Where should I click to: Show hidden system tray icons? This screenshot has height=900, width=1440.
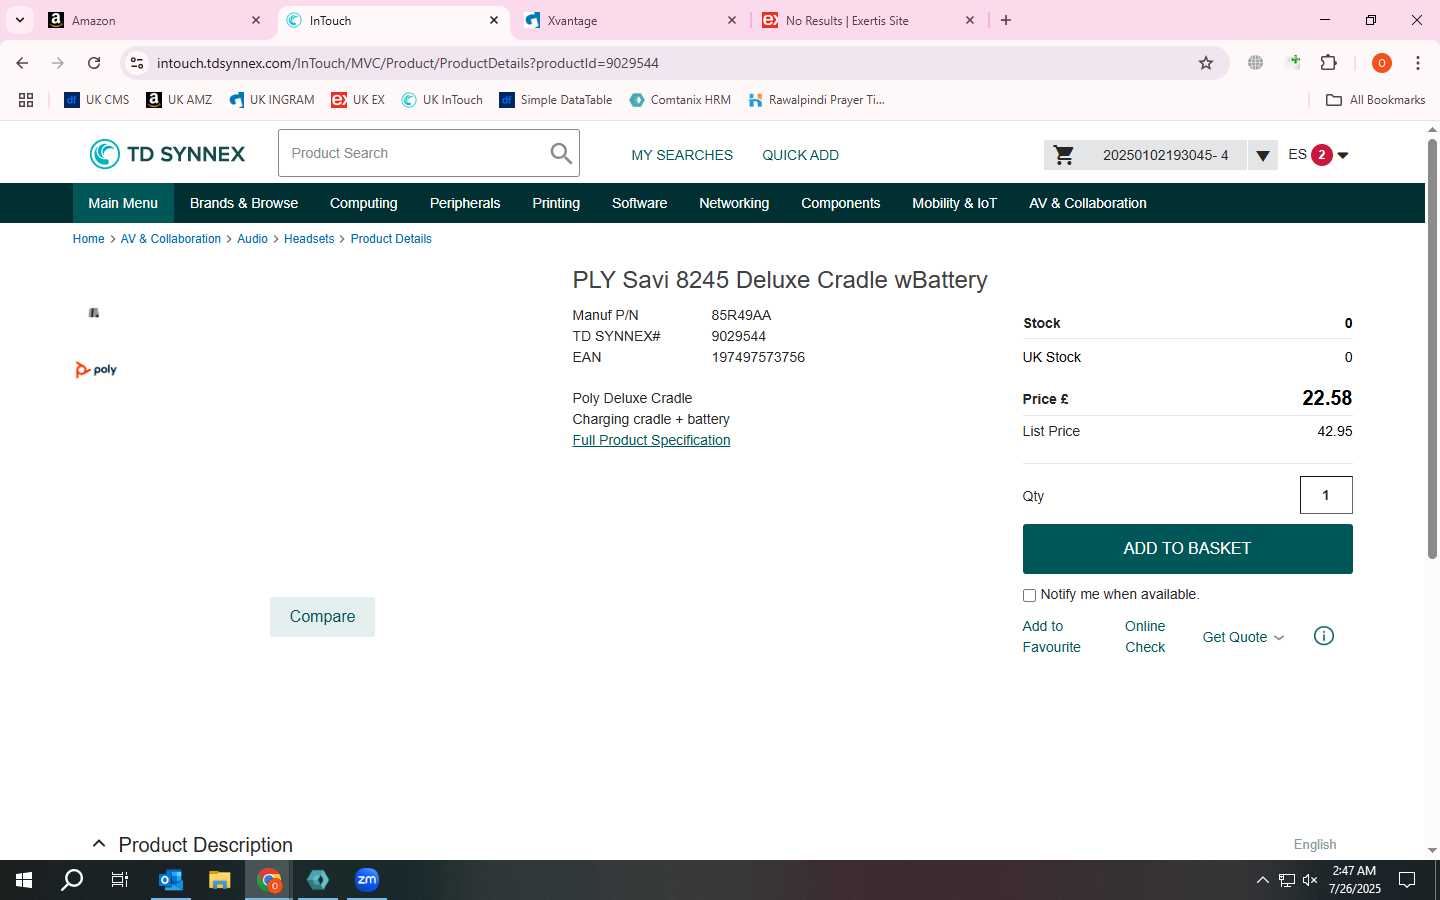(1262, 880)
